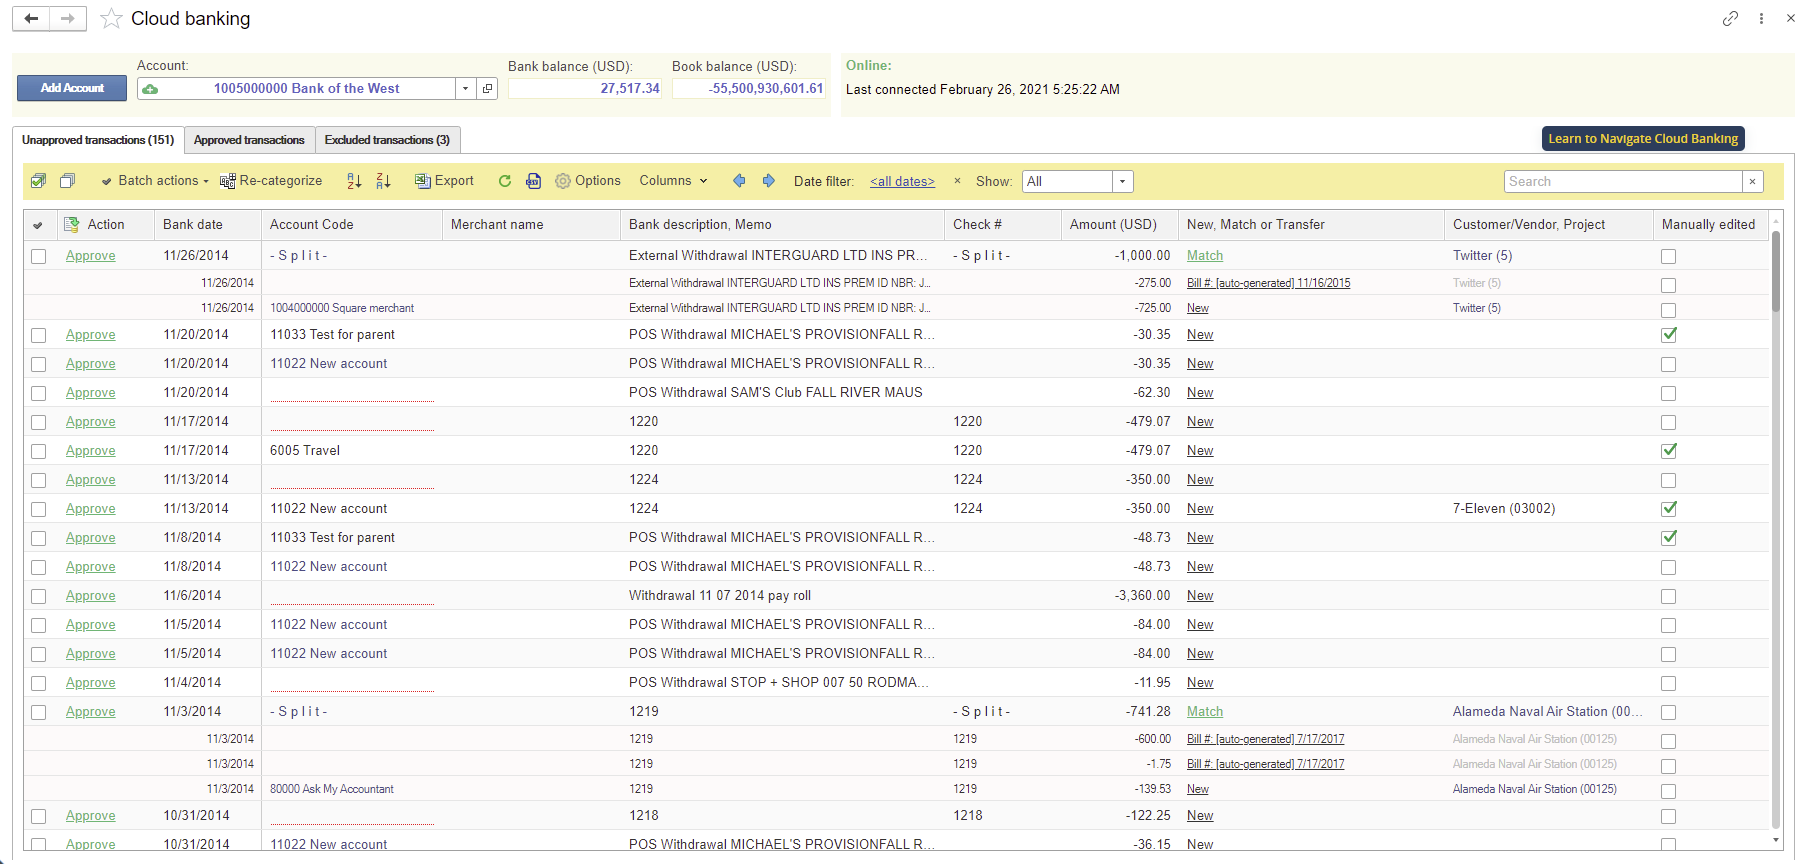Check Manually edited for SAM'S Club row
This screenshot has height=864, width=1795.
coord(1668,393)
